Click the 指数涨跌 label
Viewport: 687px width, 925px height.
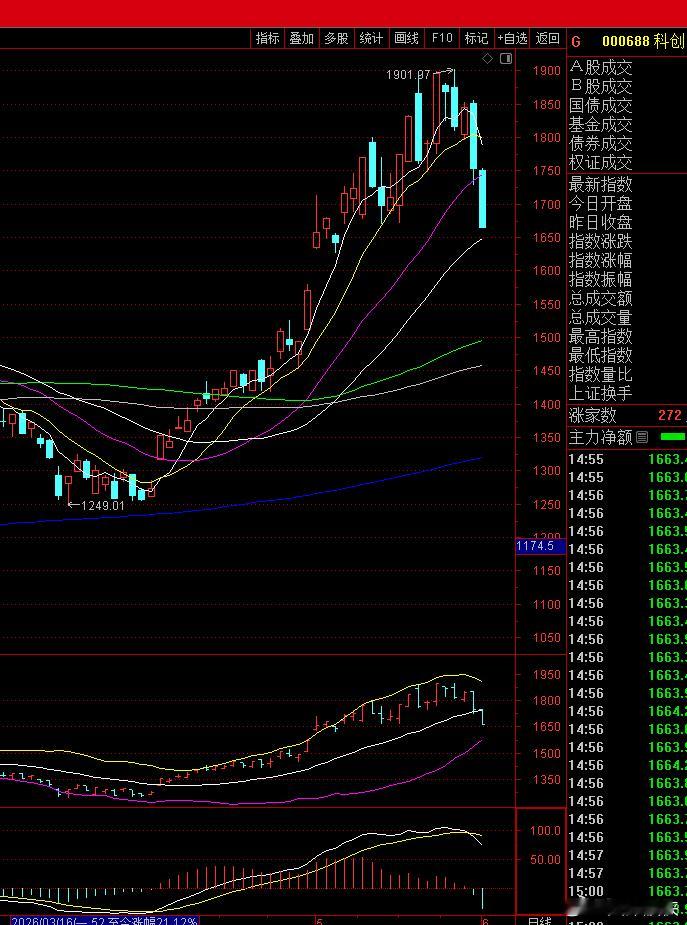pos(600,241)
